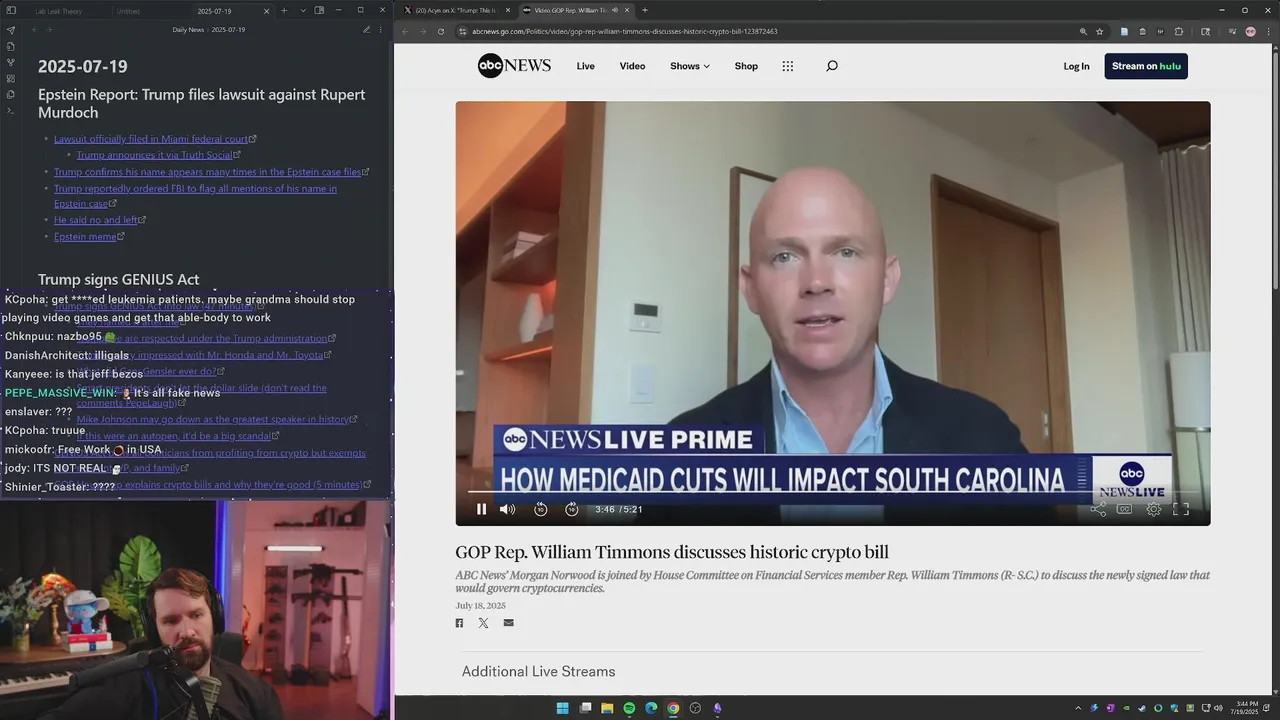
Task: Open the ABC News logo homepage
Action: tap(514, 66)
